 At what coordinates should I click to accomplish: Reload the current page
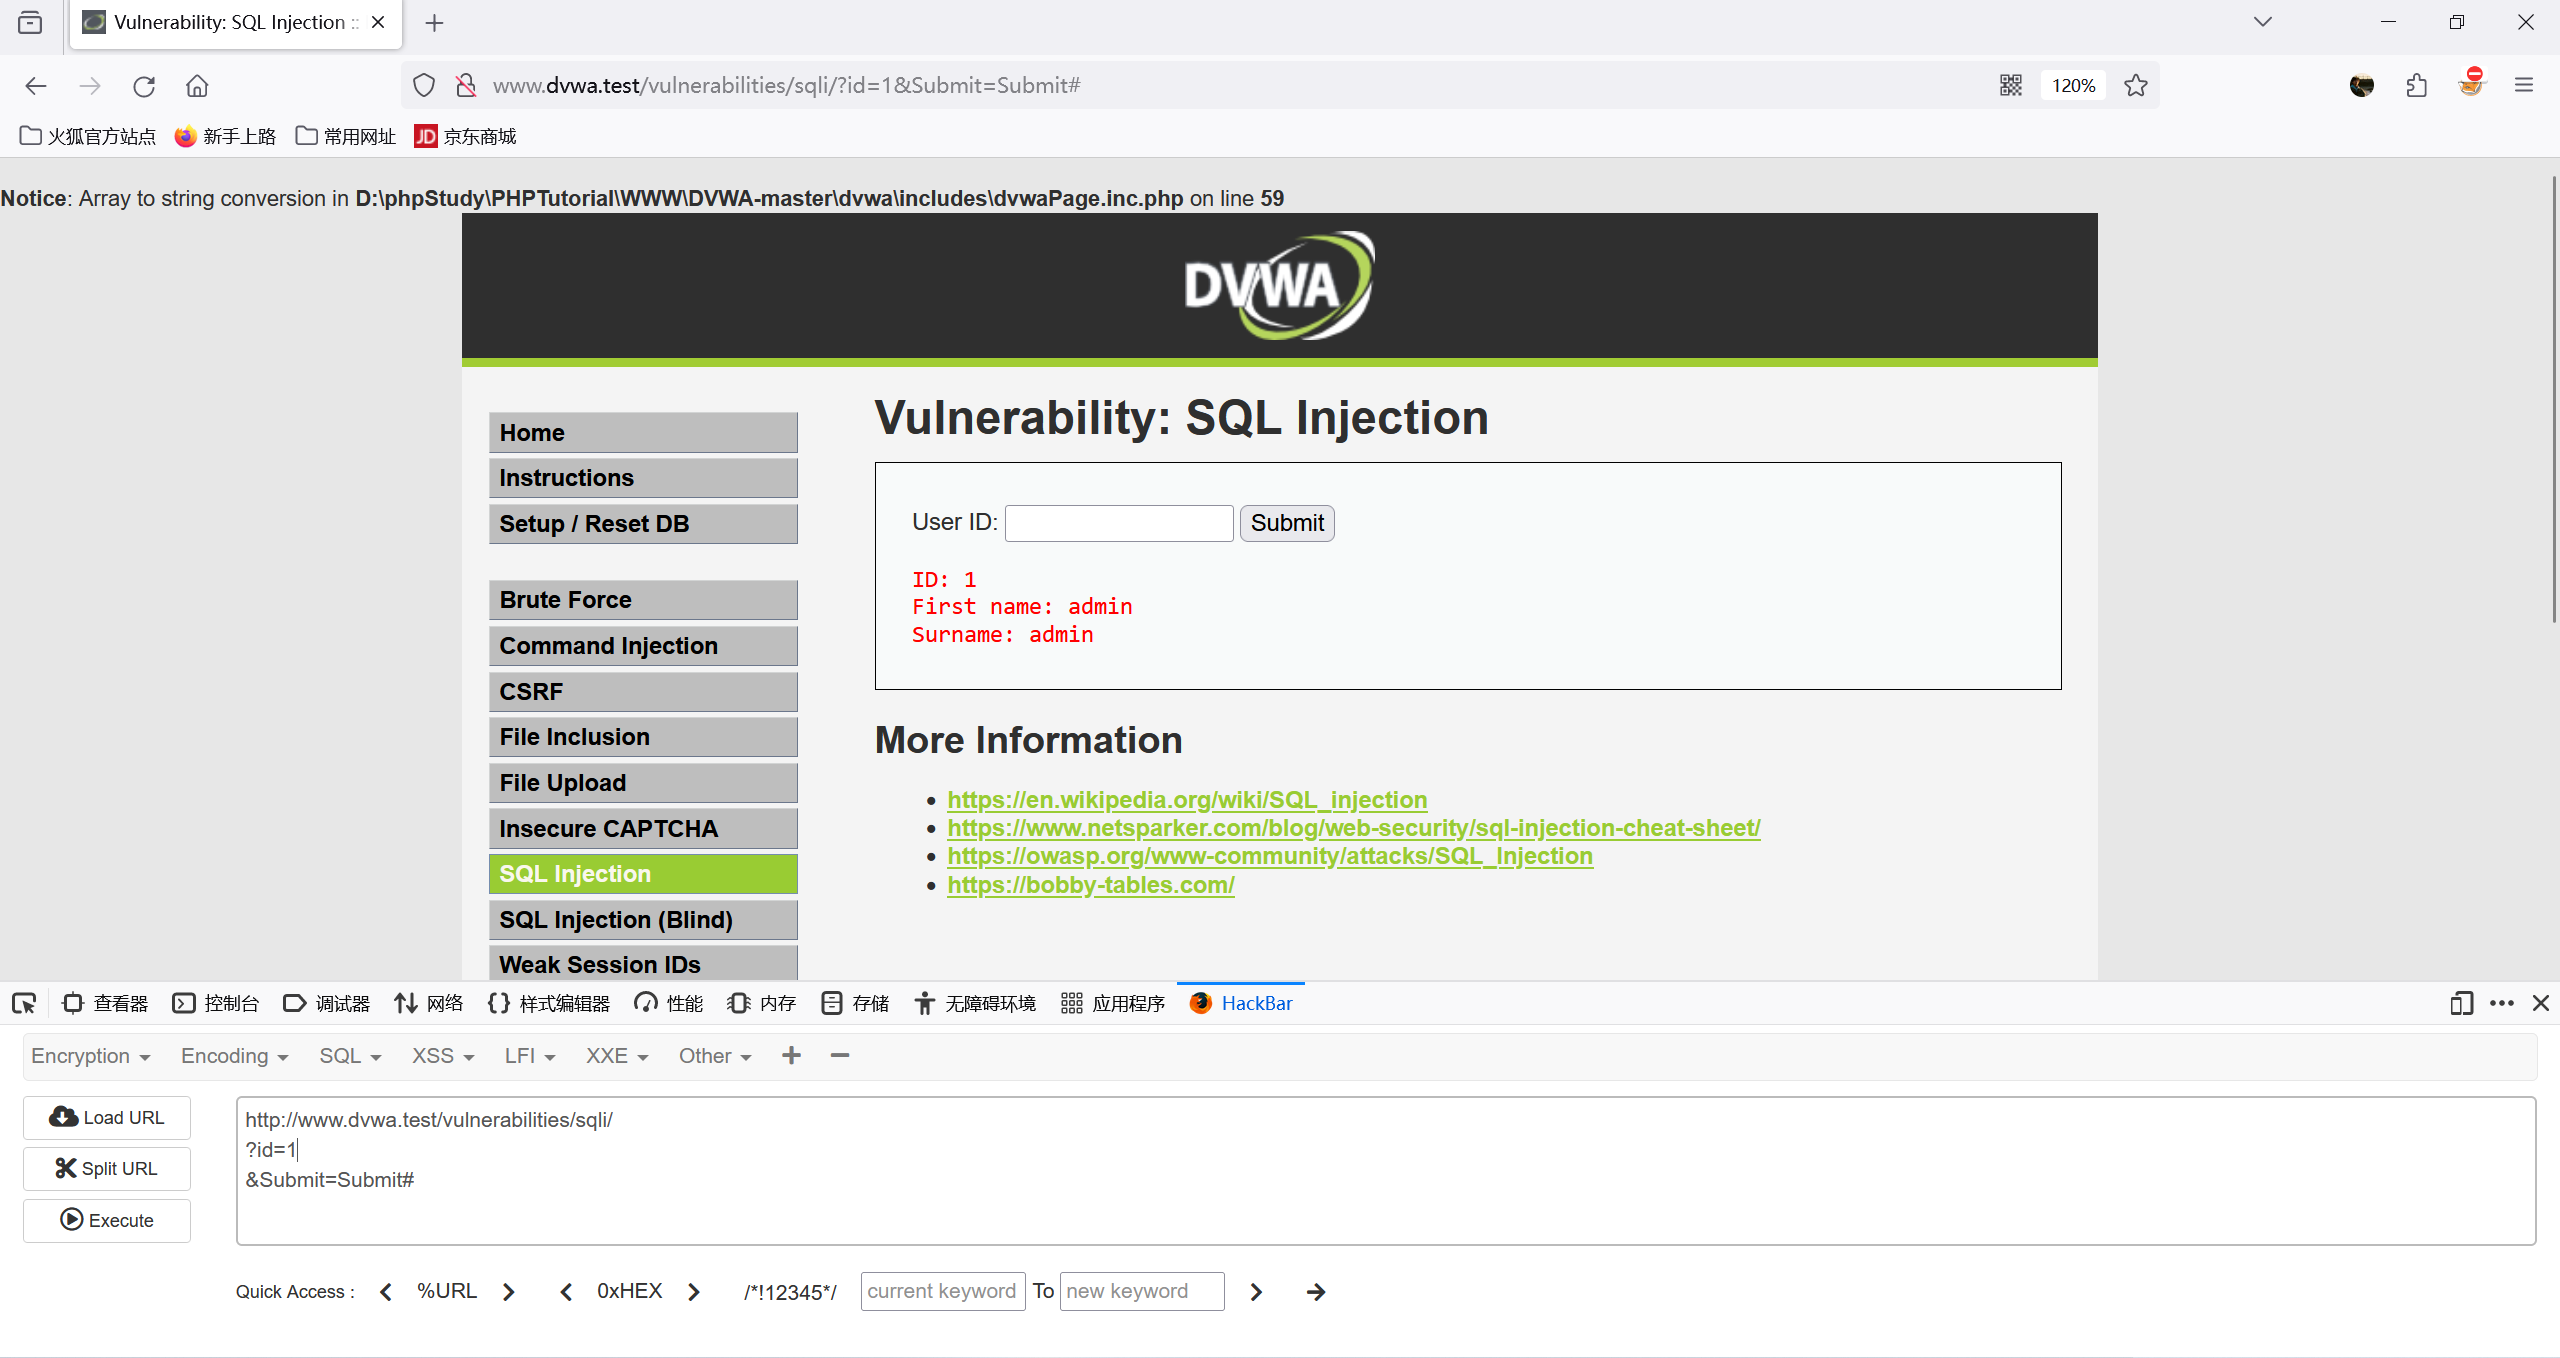click(x=144, y=86)
